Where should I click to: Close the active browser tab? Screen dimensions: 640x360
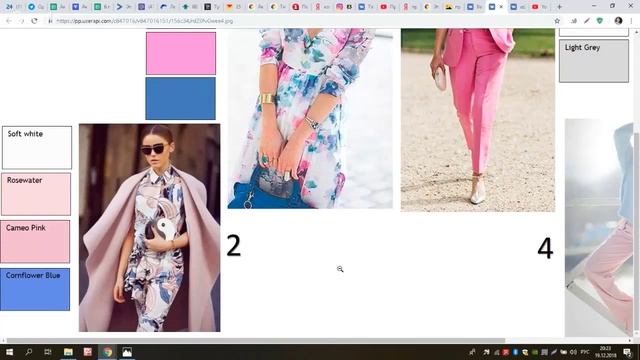(x=501, y=7)
